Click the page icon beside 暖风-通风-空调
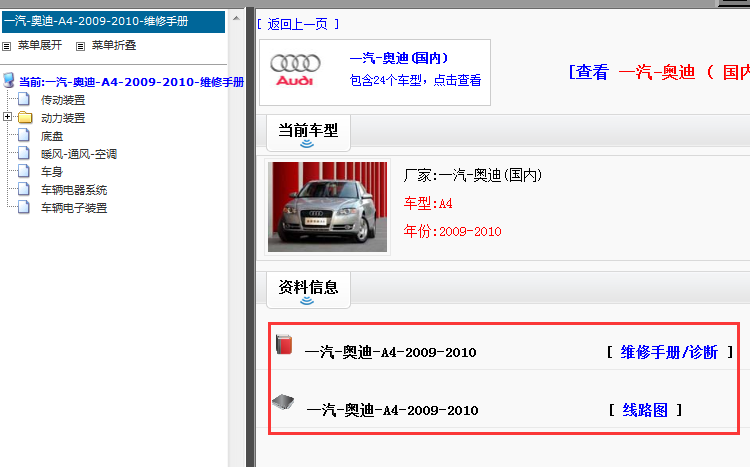The image size is (750, 467). coord(23,153)
